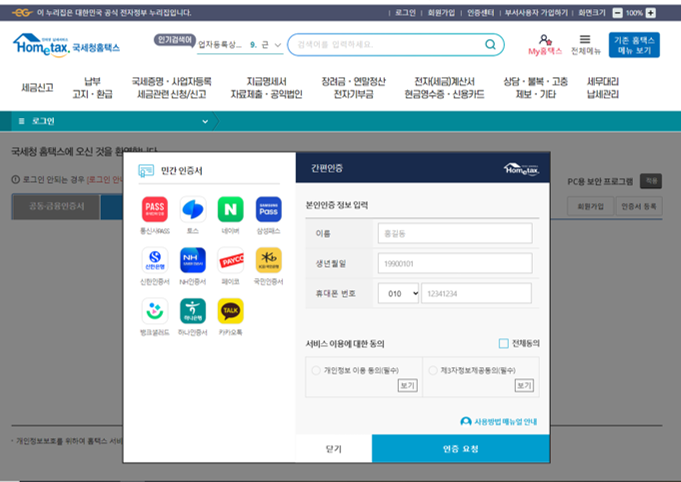Image resolution: width=681 pixels, height=482 pixels.
Task: Select the 공동·금융인증서 tab
Action: [x=56, y=206]
